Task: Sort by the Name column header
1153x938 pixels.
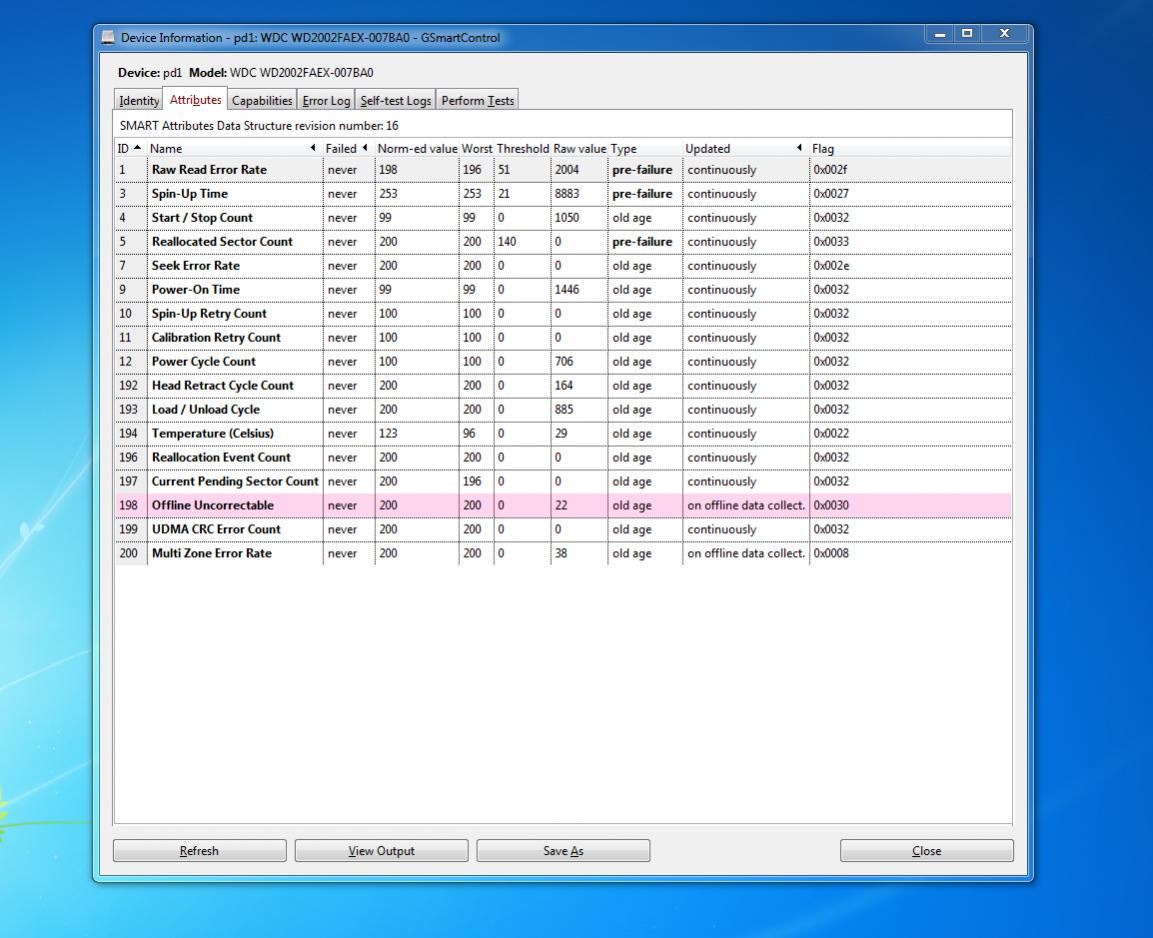Action: [234, 148]
